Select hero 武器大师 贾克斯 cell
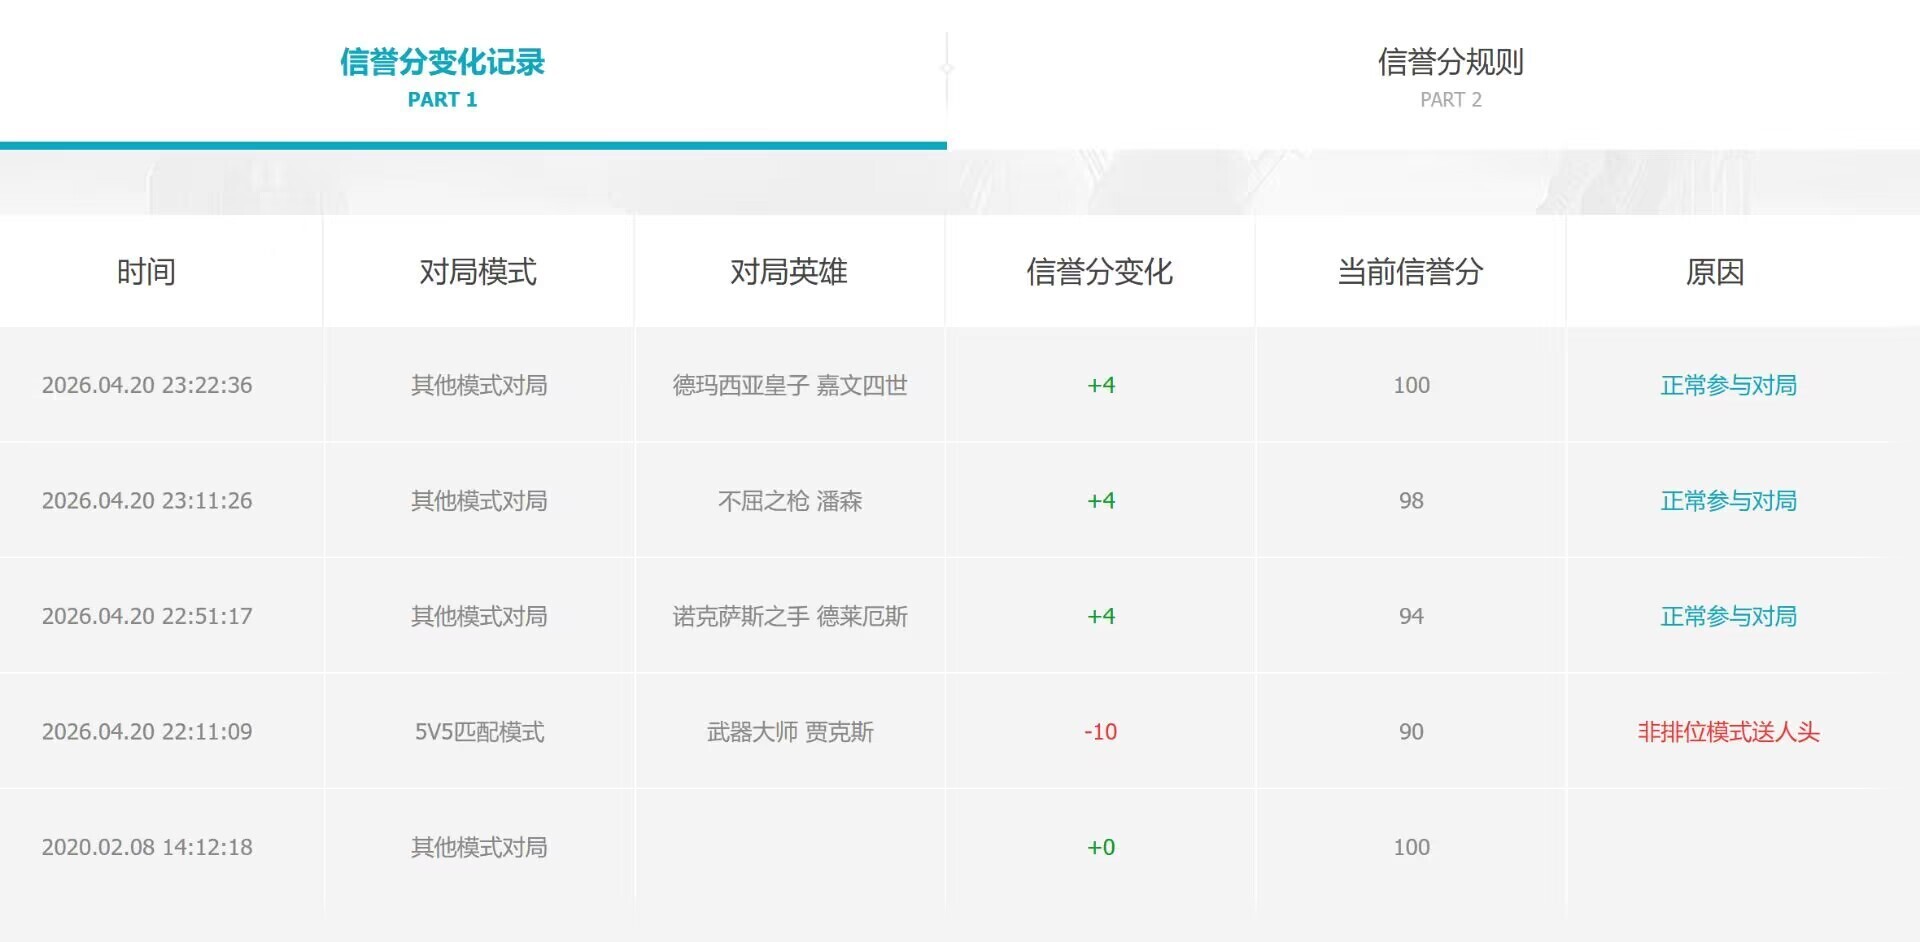This screenshot has height=942, width=1920. [790, 732]
